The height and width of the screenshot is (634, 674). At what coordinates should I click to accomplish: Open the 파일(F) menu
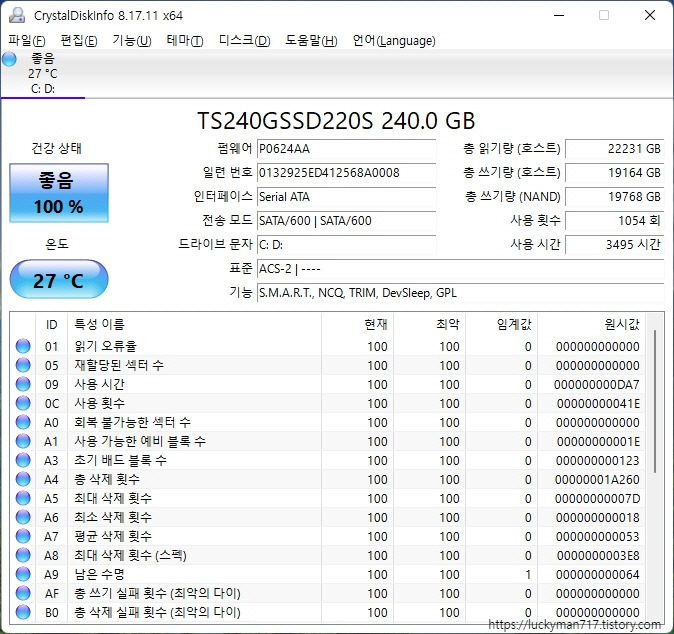tap(27, 40)
